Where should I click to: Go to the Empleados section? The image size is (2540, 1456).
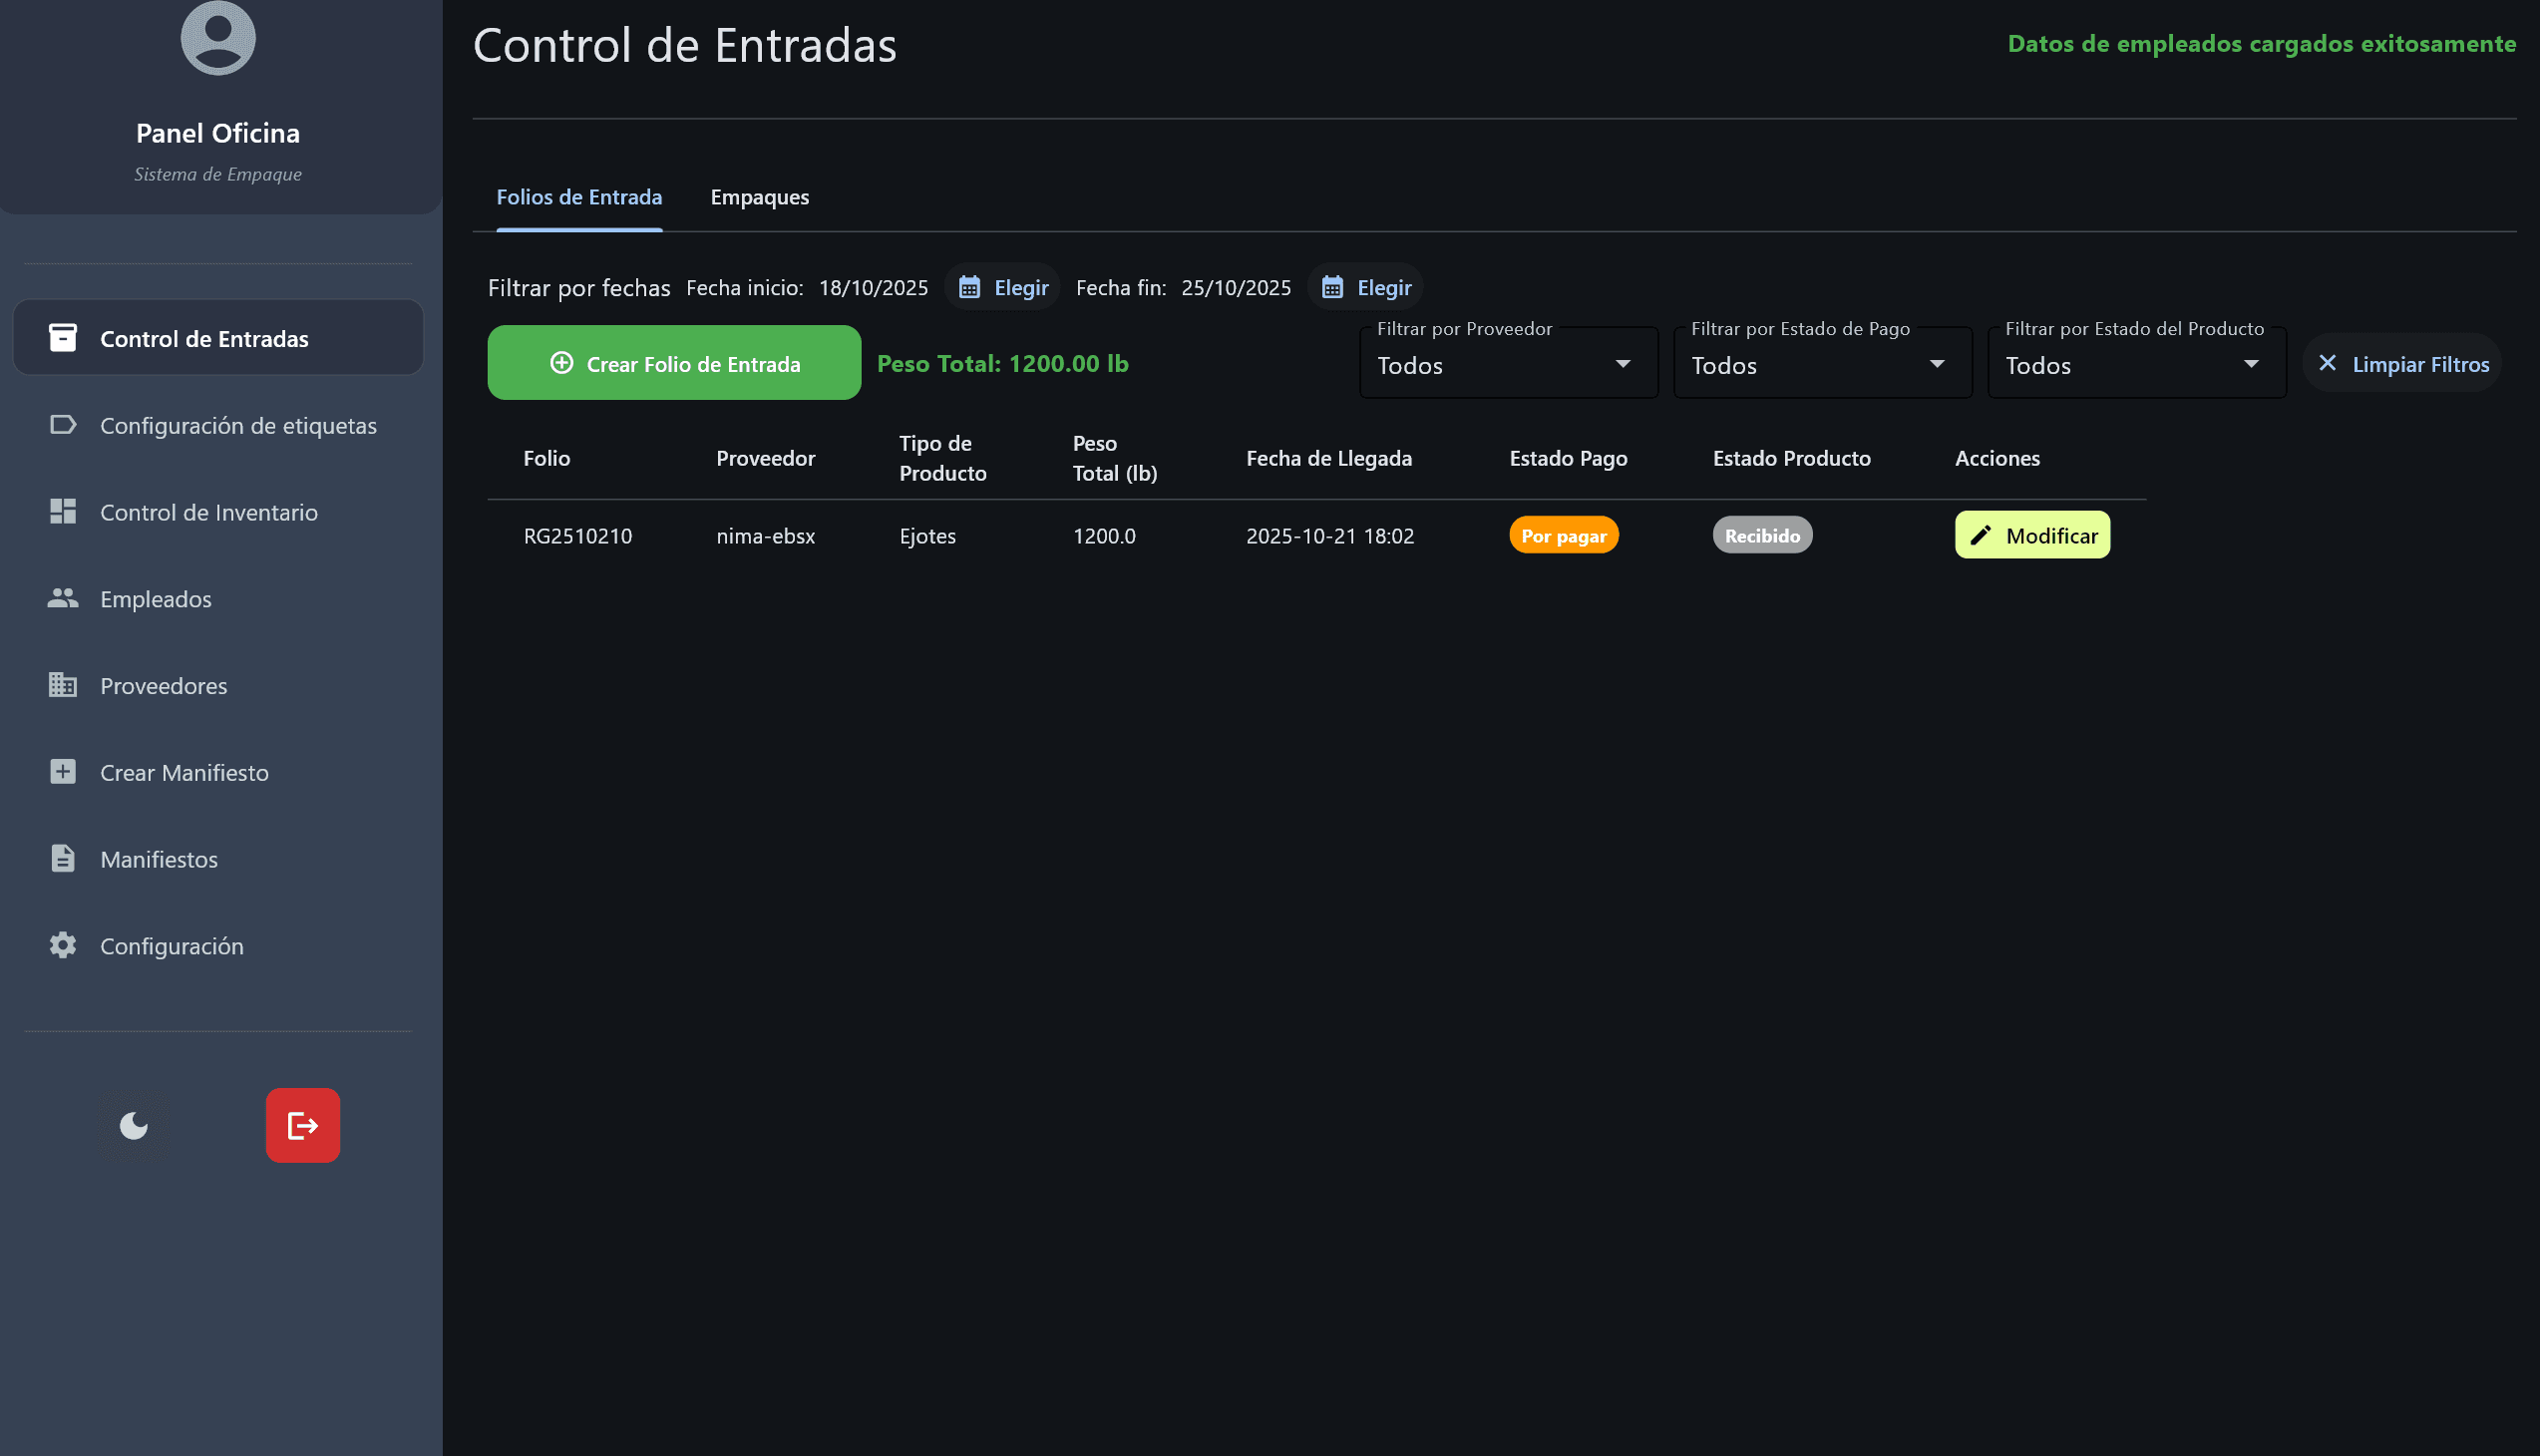pyautogui.click(x=156, y=600)
